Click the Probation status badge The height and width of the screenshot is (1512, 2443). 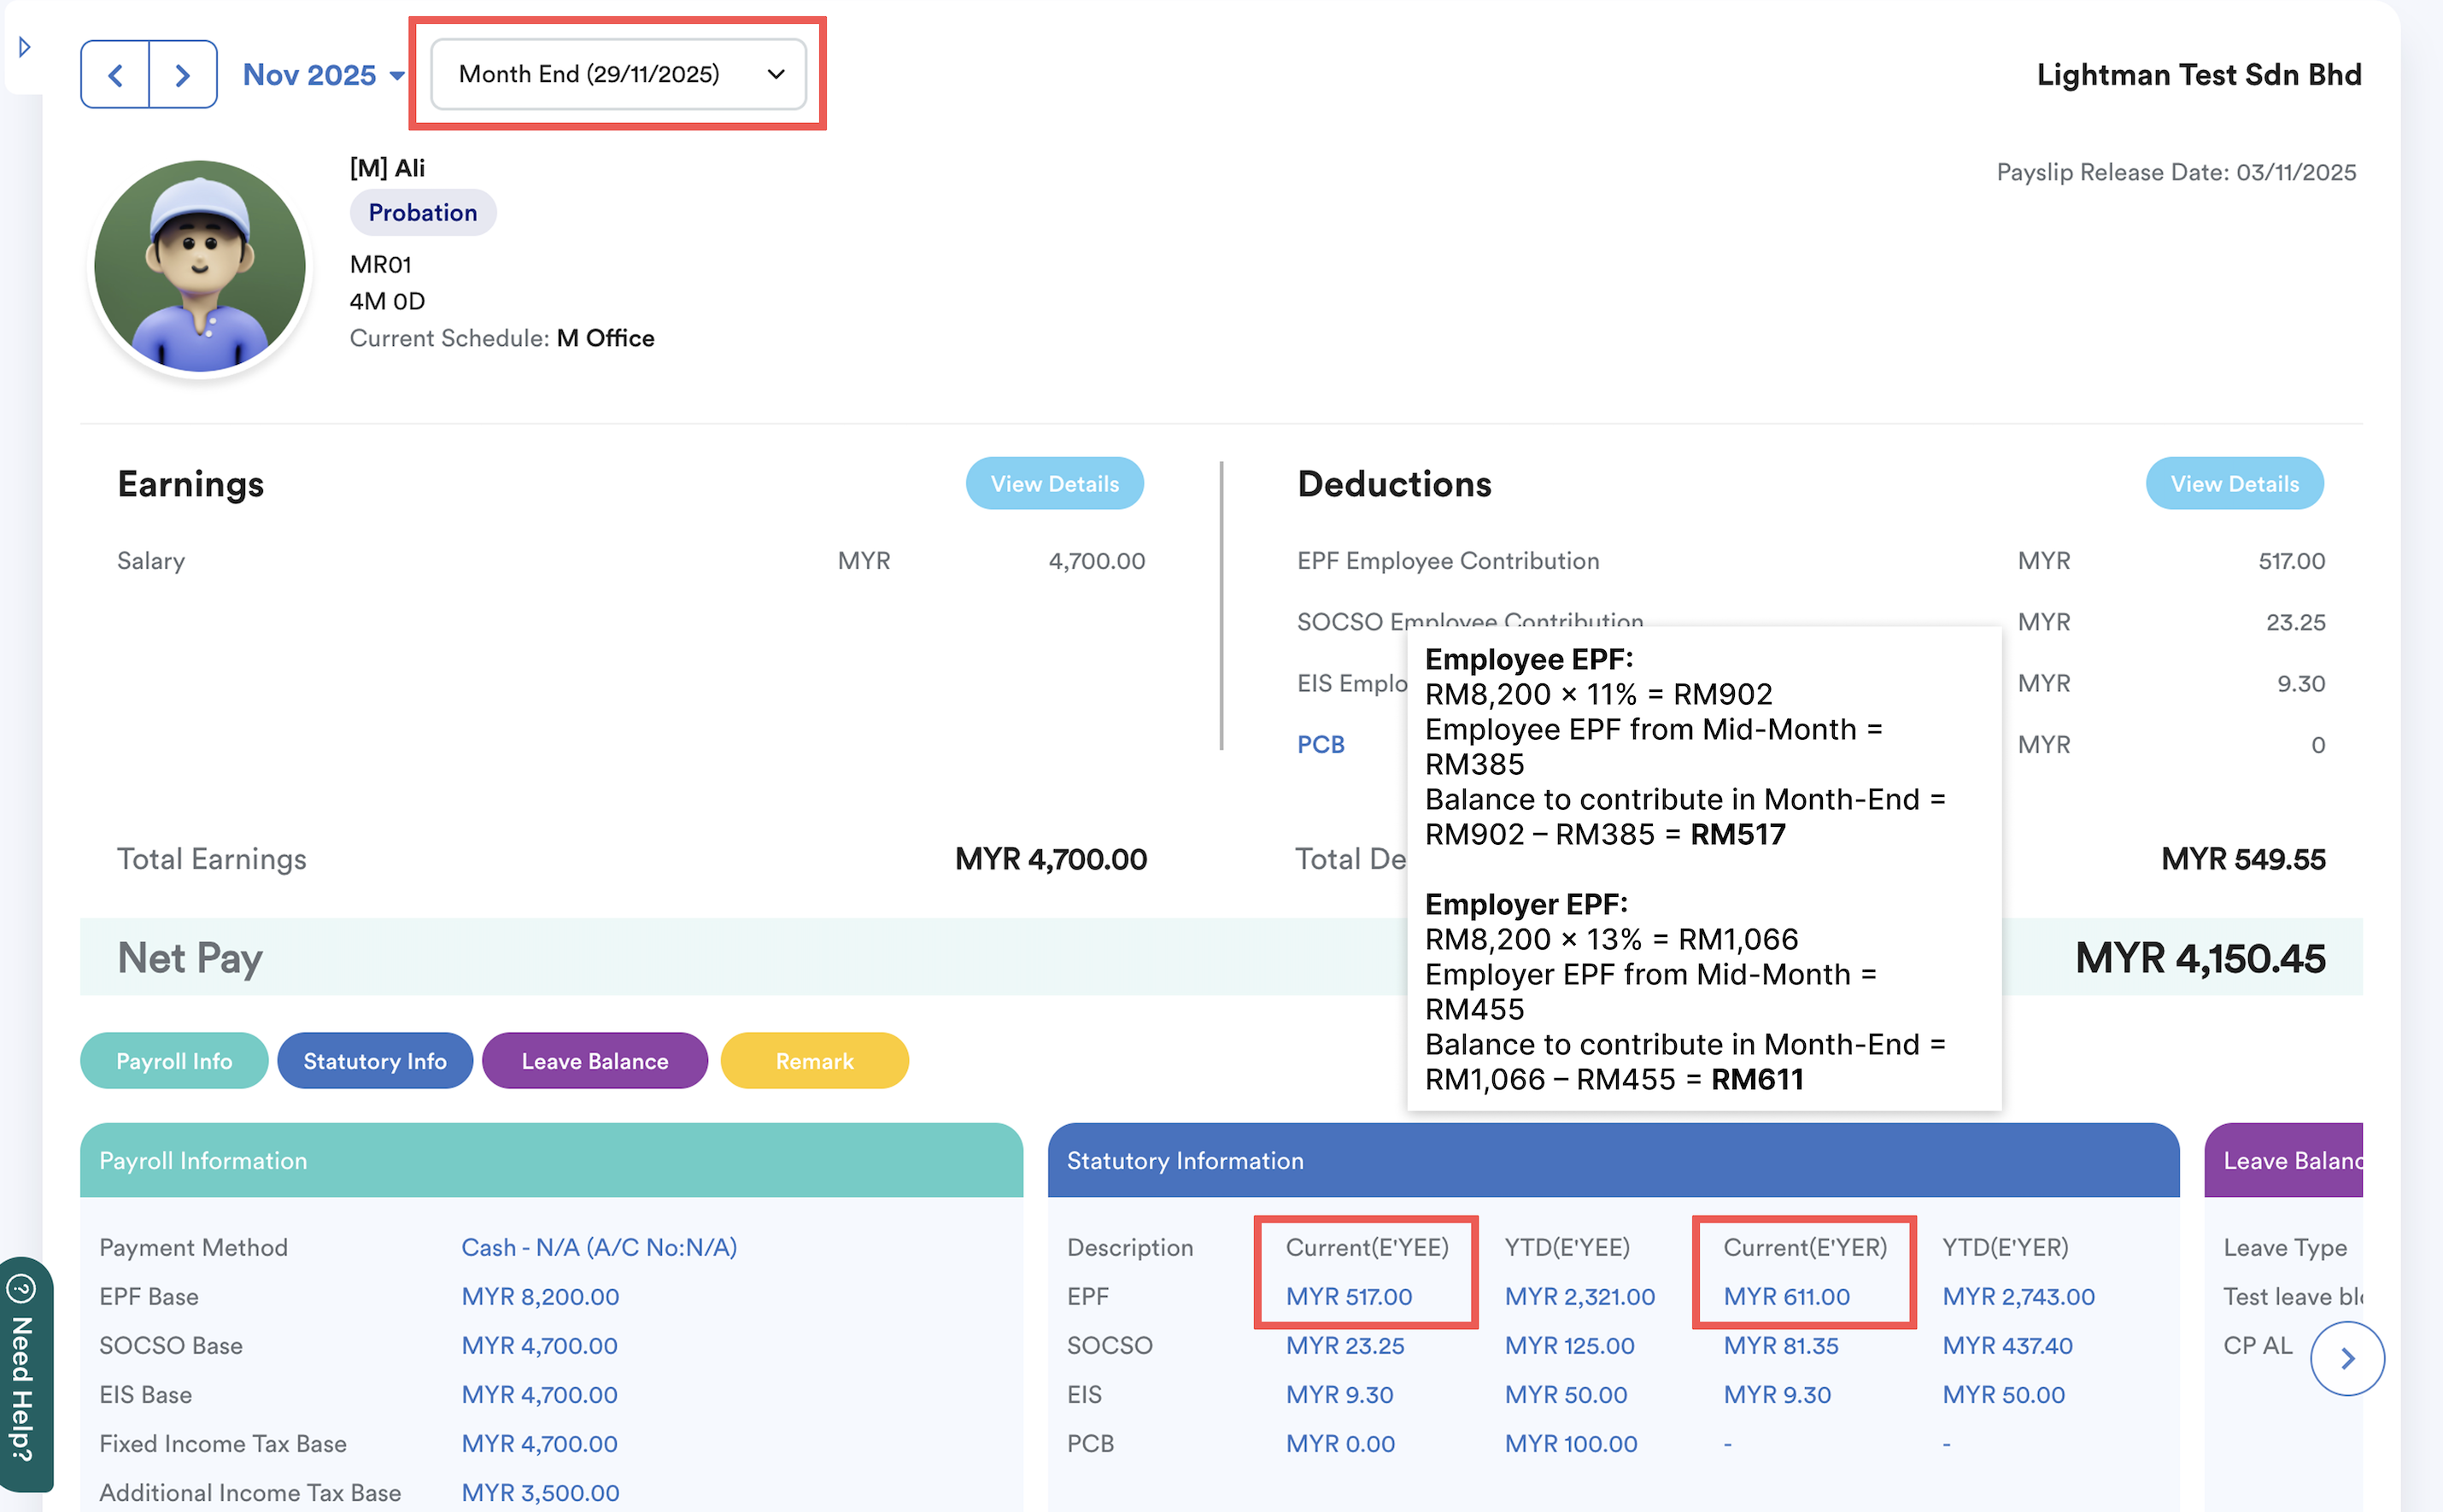click(x=422, y=213)
